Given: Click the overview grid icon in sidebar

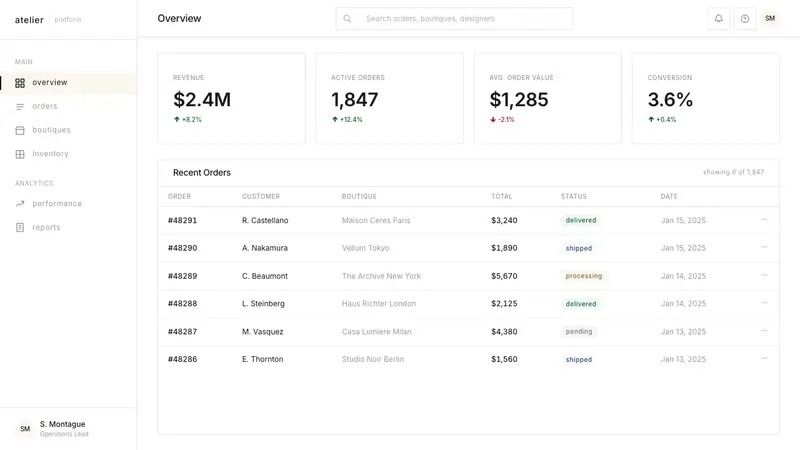Looking at the screenshot, I should [x=20, y=83].
